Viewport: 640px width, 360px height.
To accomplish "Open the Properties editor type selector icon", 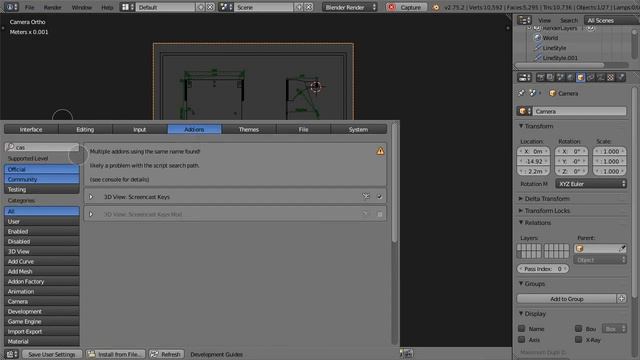I will [524, 77].
